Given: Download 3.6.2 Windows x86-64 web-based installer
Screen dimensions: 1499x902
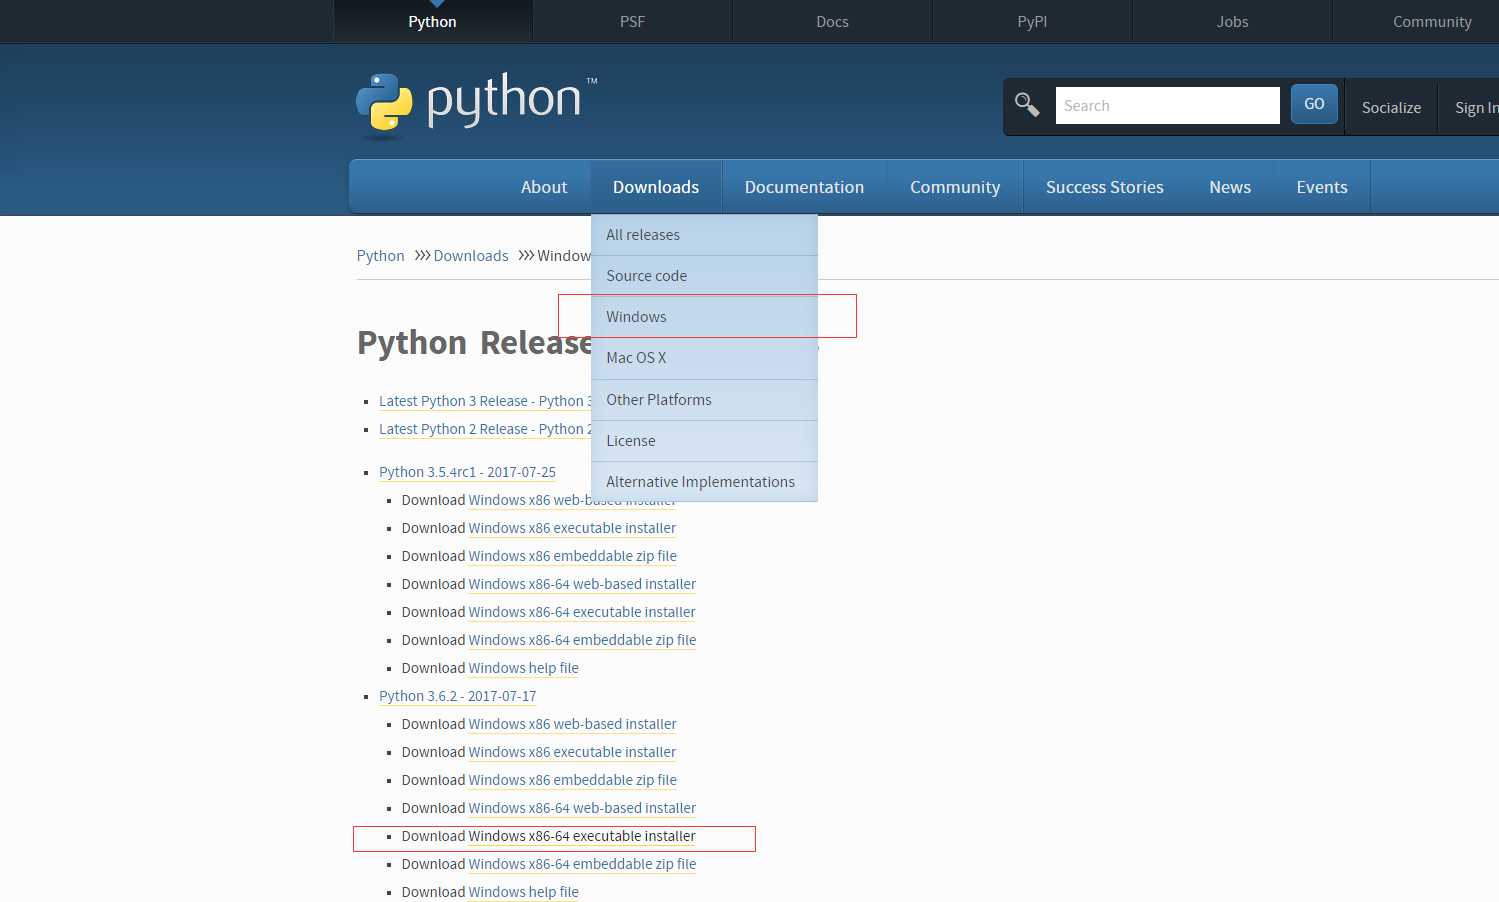Looking at the screenshot, I should coord(582,808).
